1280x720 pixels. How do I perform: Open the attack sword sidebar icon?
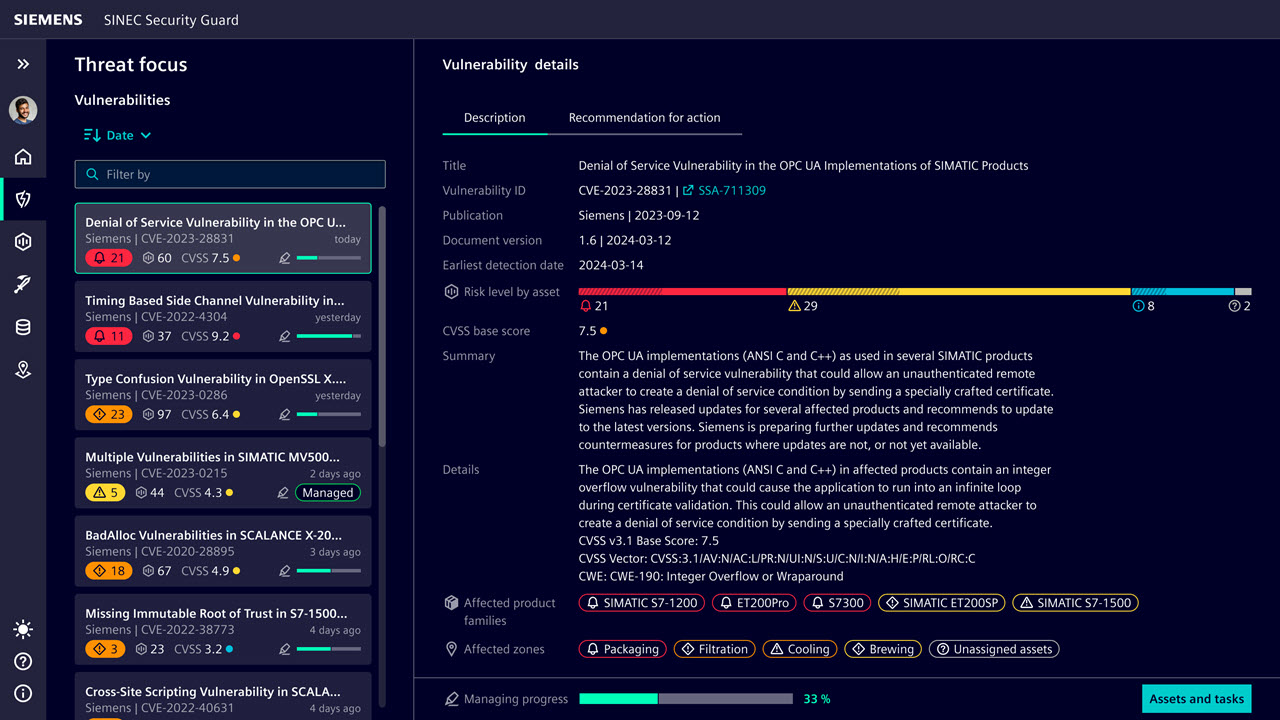[23, 285]
